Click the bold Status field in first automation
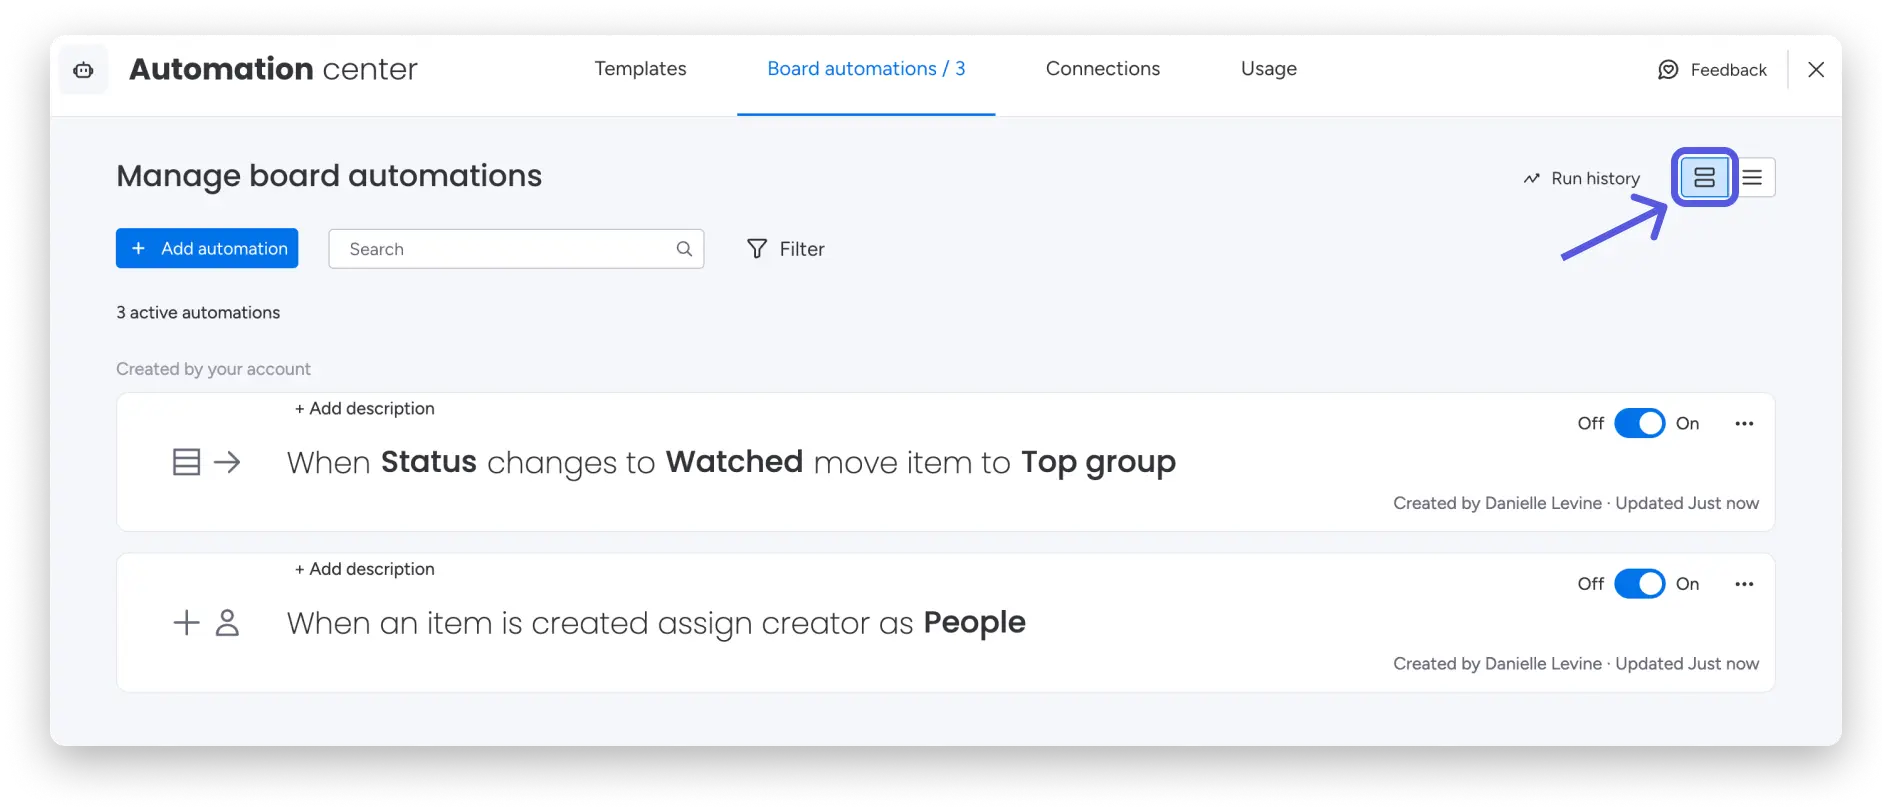Viewport: 1882px width, 811px height. 429,462
